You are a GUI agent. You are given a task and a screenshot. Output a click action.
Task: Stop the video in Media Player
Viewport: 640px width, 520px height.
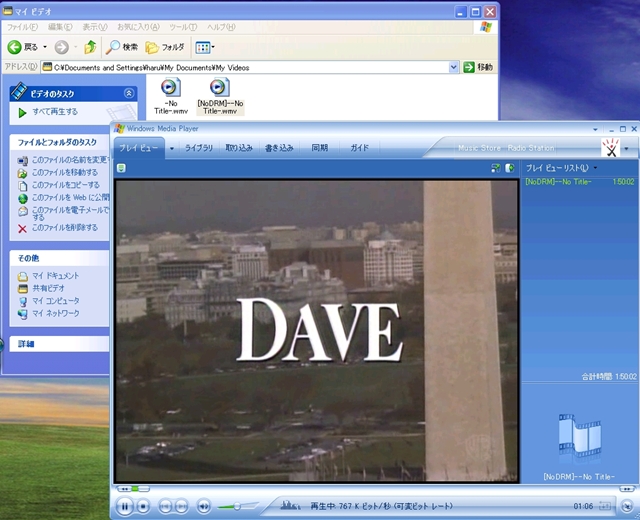click(143, 507)
